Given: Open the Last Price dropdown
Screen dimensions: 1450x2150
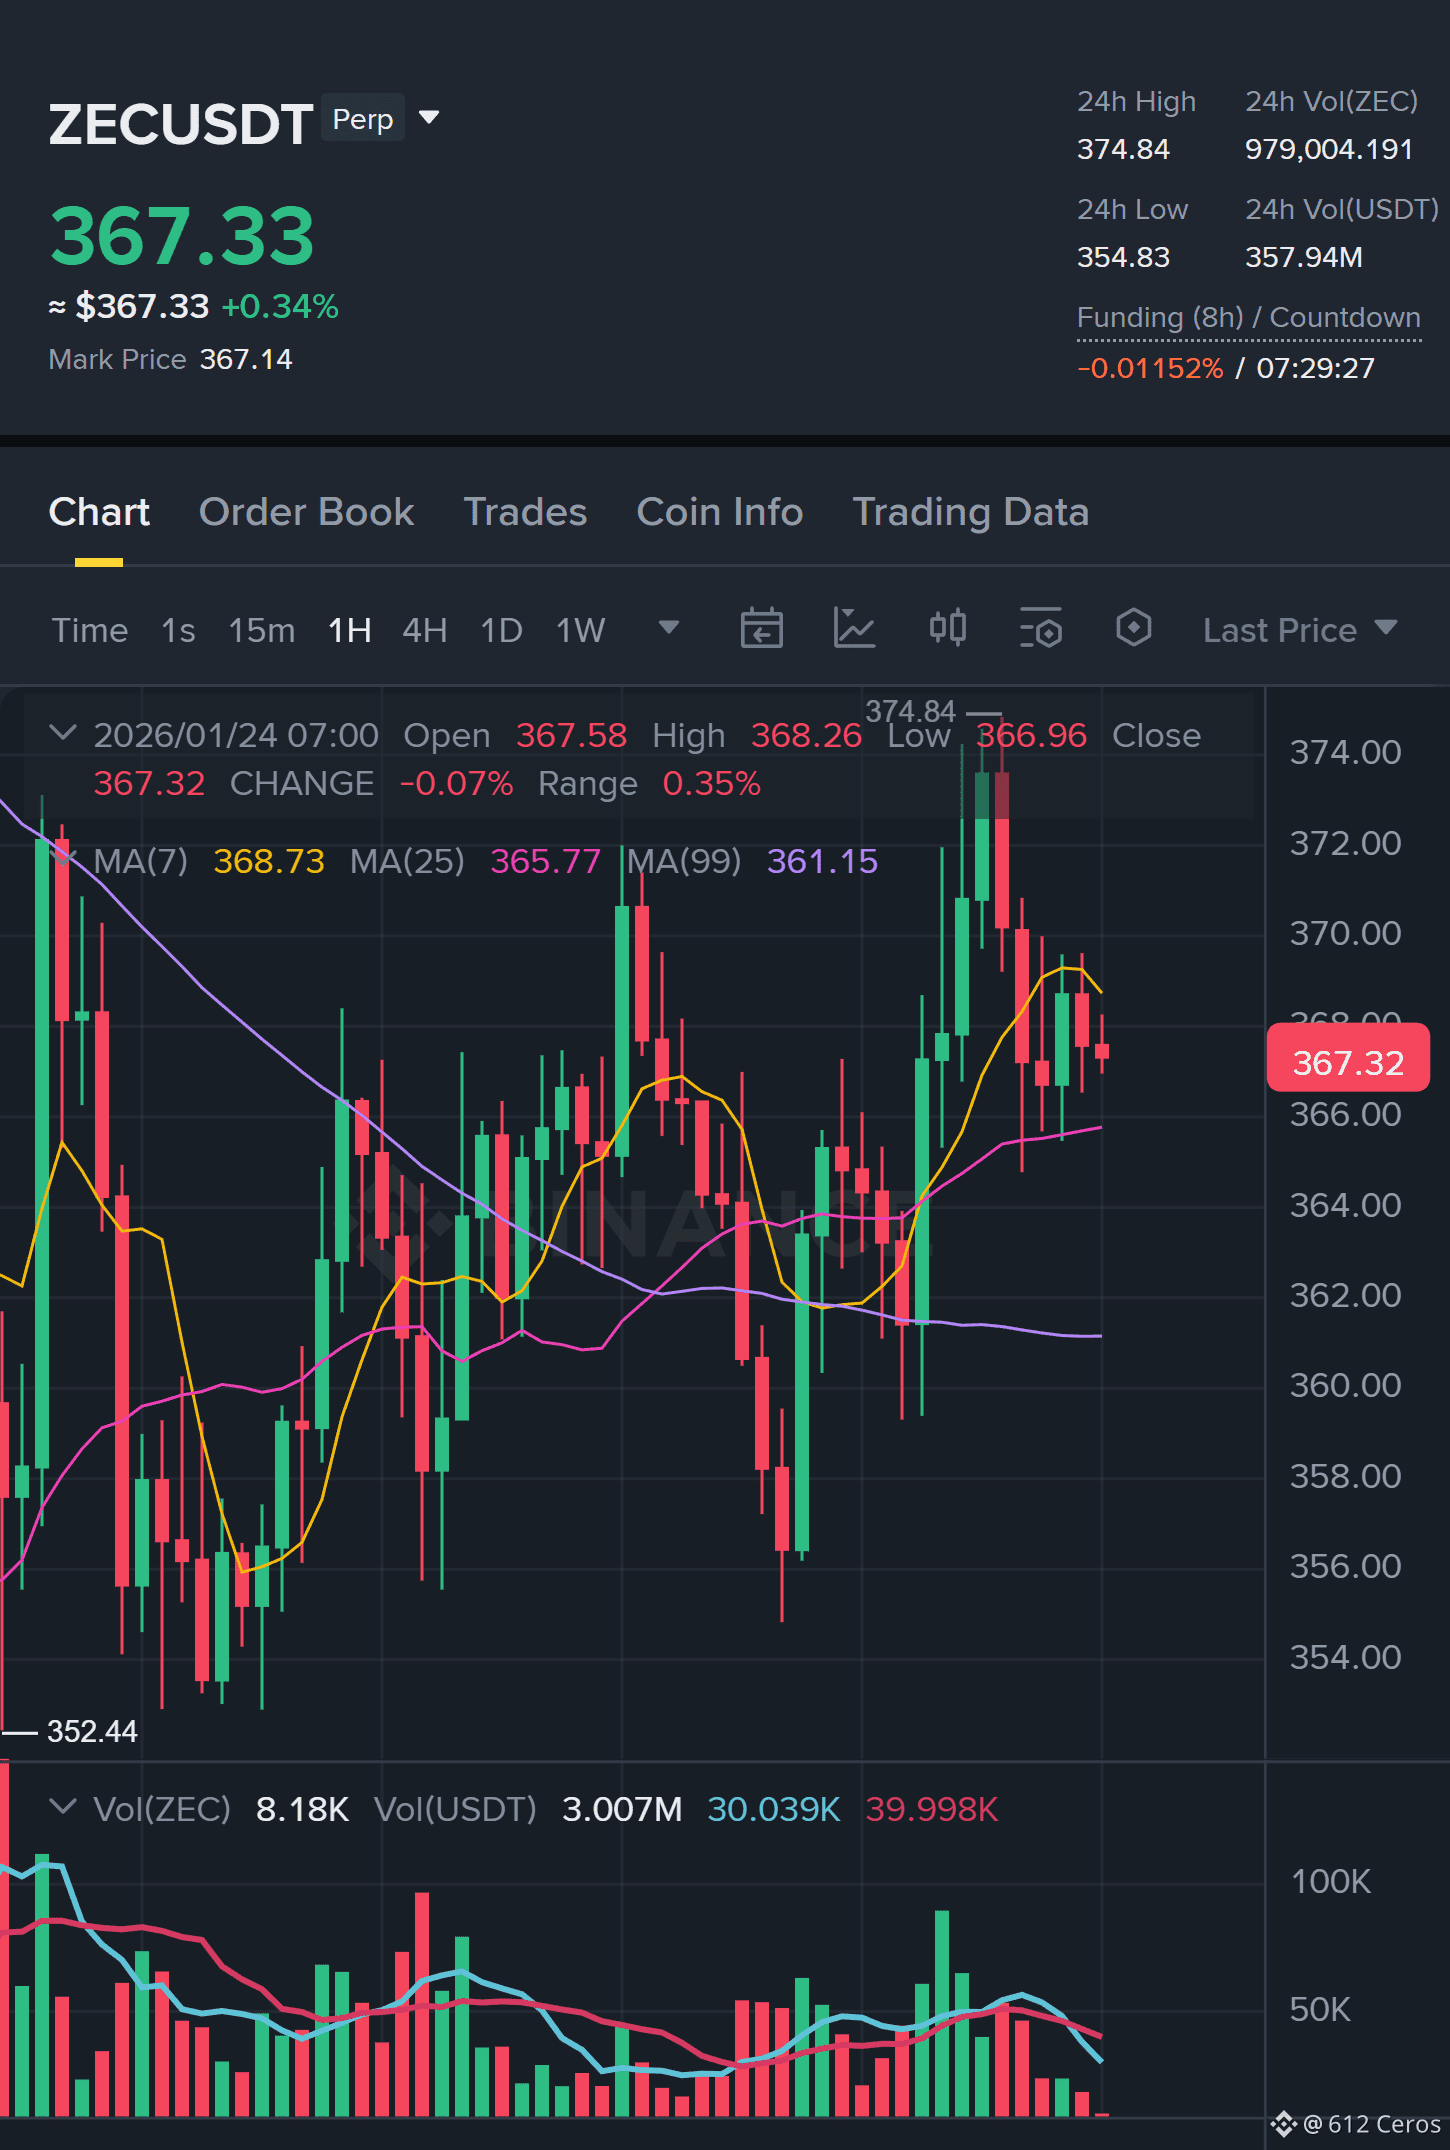Looking at the screenshot, I should pos(1299,630).
